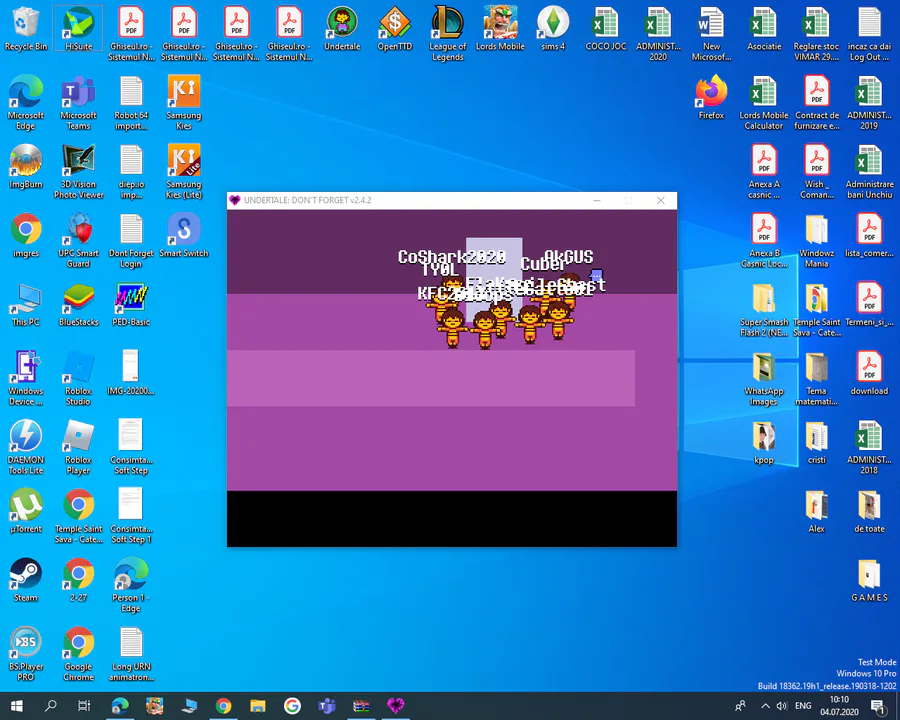Select the Firefox desktop shortcut
Image resolution: width=900 pixels, height=720 pixels.
point(711,98)
